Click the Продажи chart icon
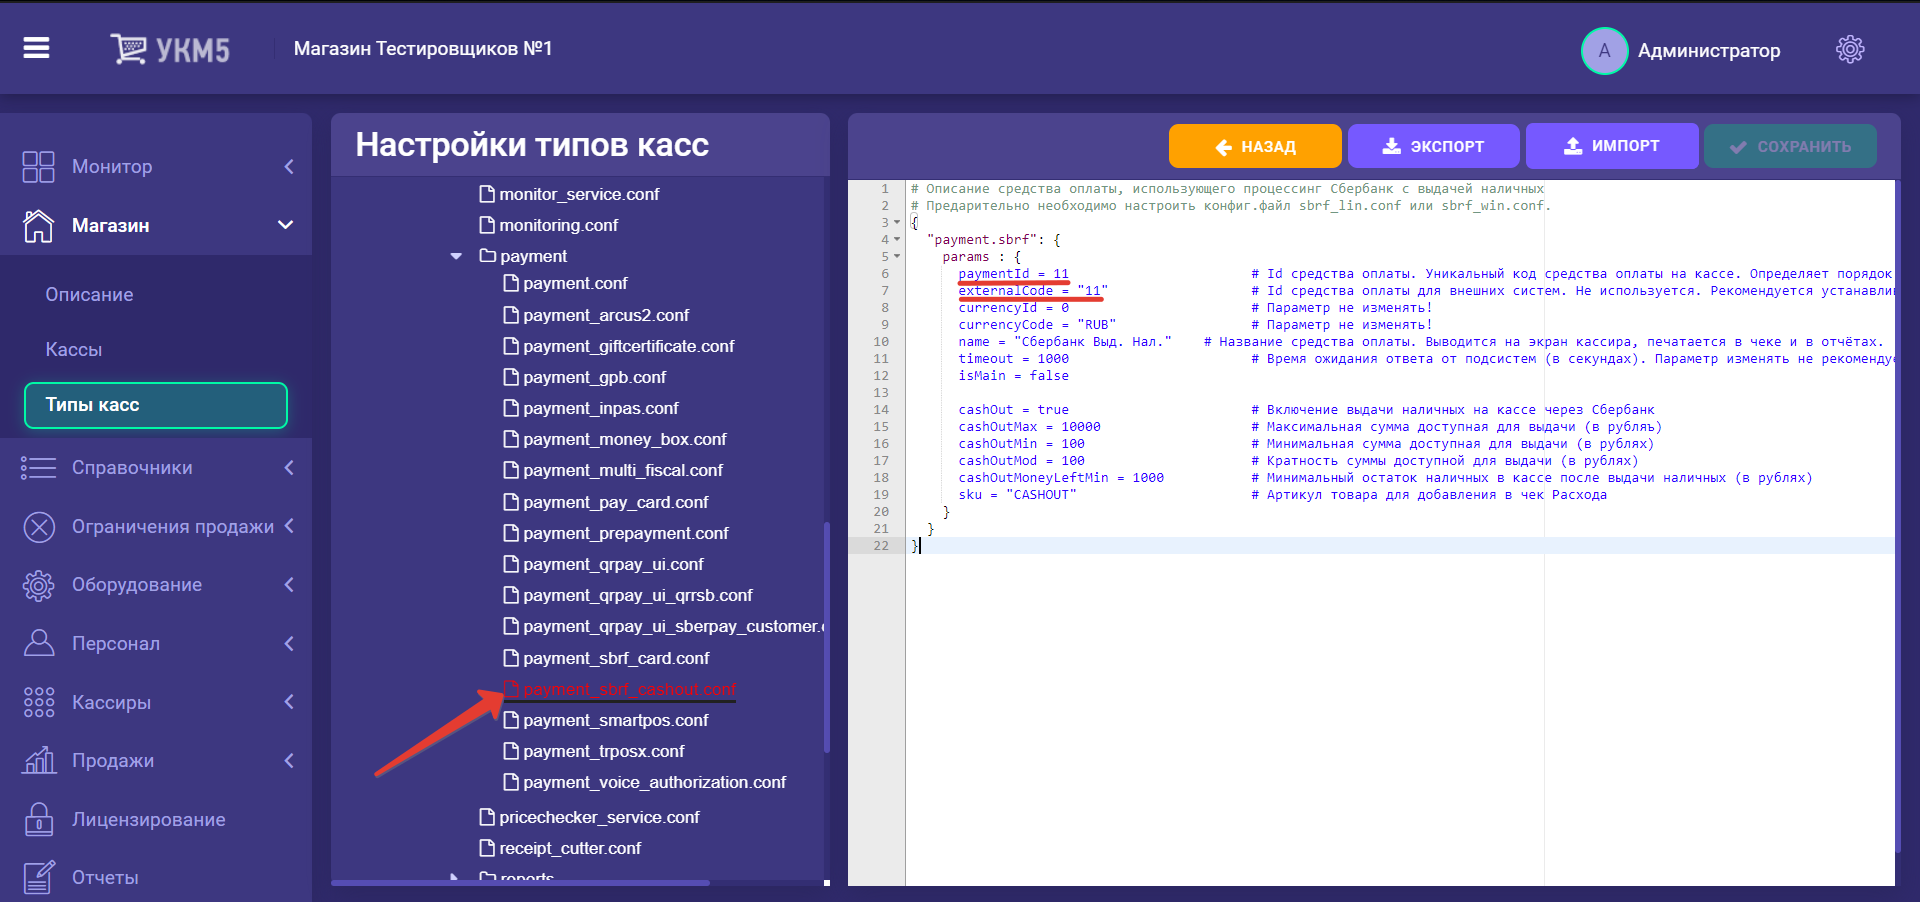Viewport: 1920px width, 902px height. tap(39, 760)
